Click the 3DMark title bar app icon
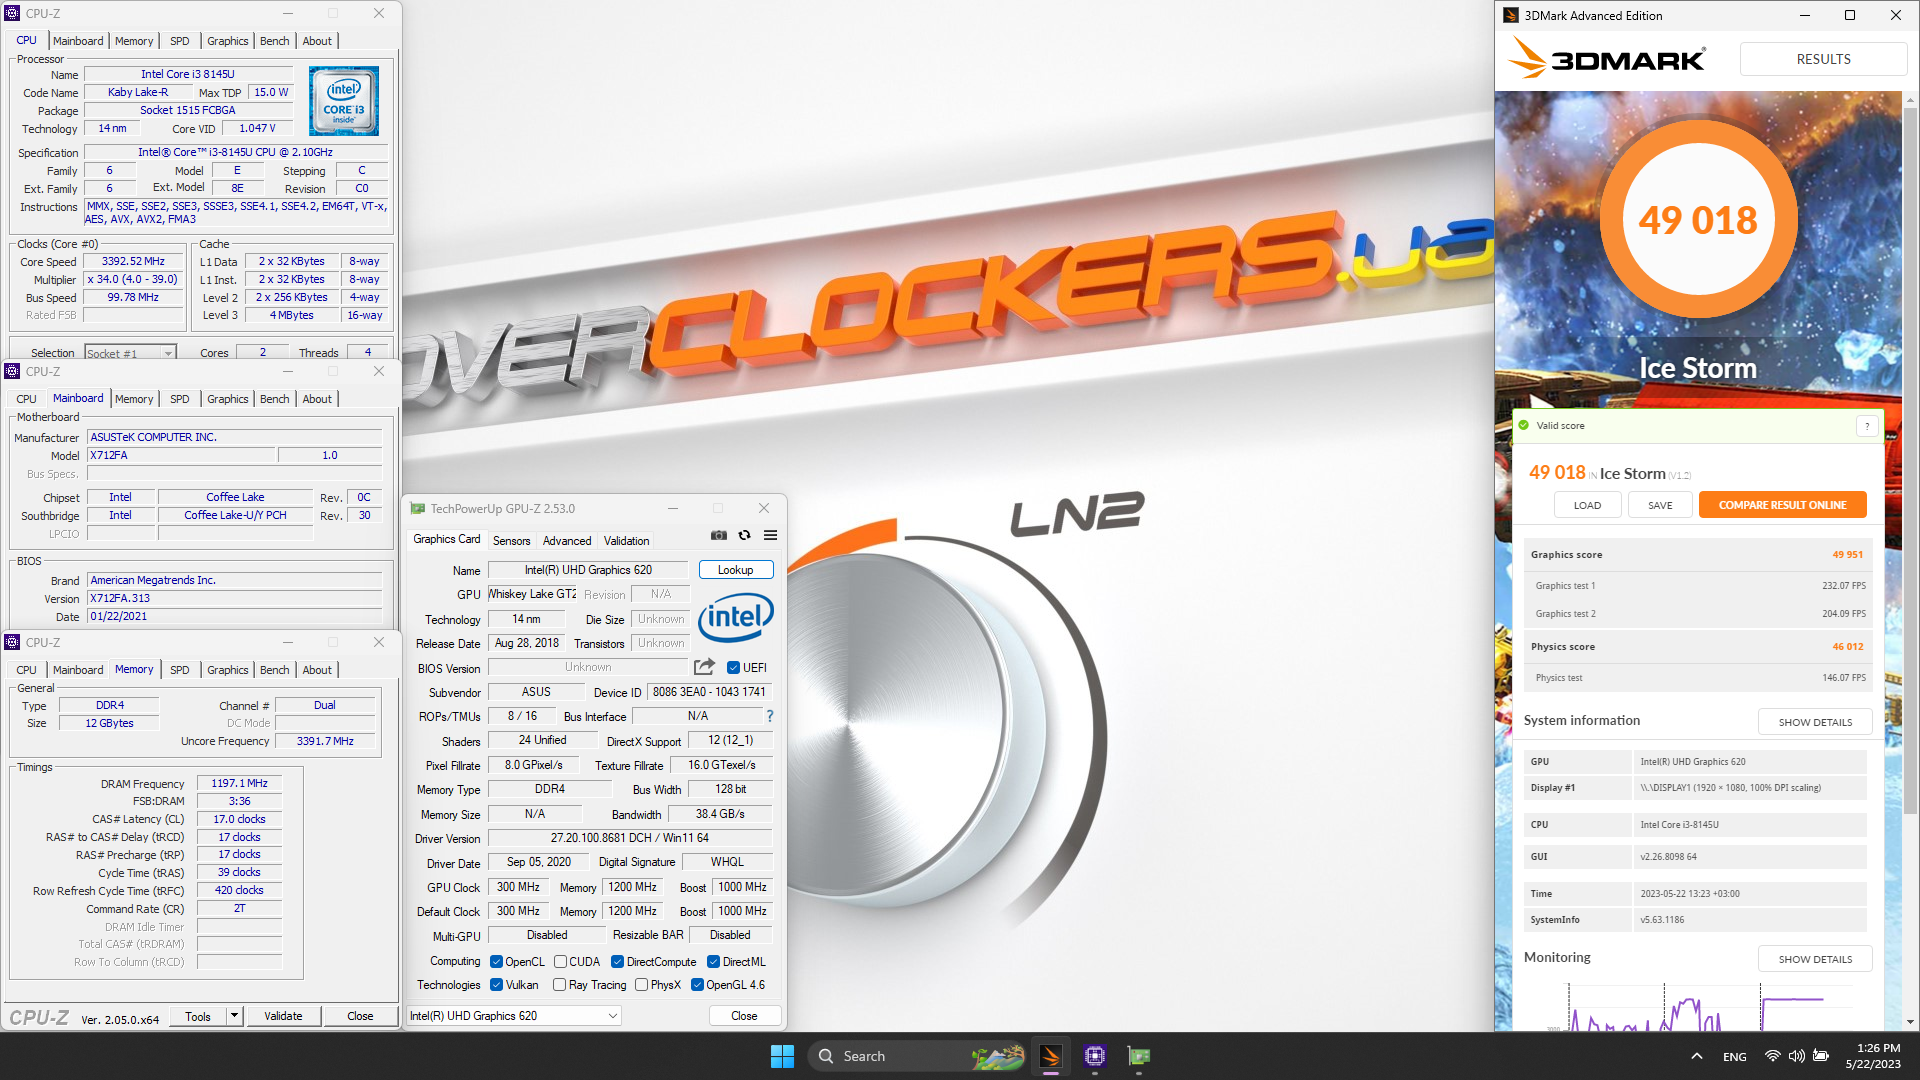The height and width of the screenshot is (1080, 1920). tap(1511, 15)
